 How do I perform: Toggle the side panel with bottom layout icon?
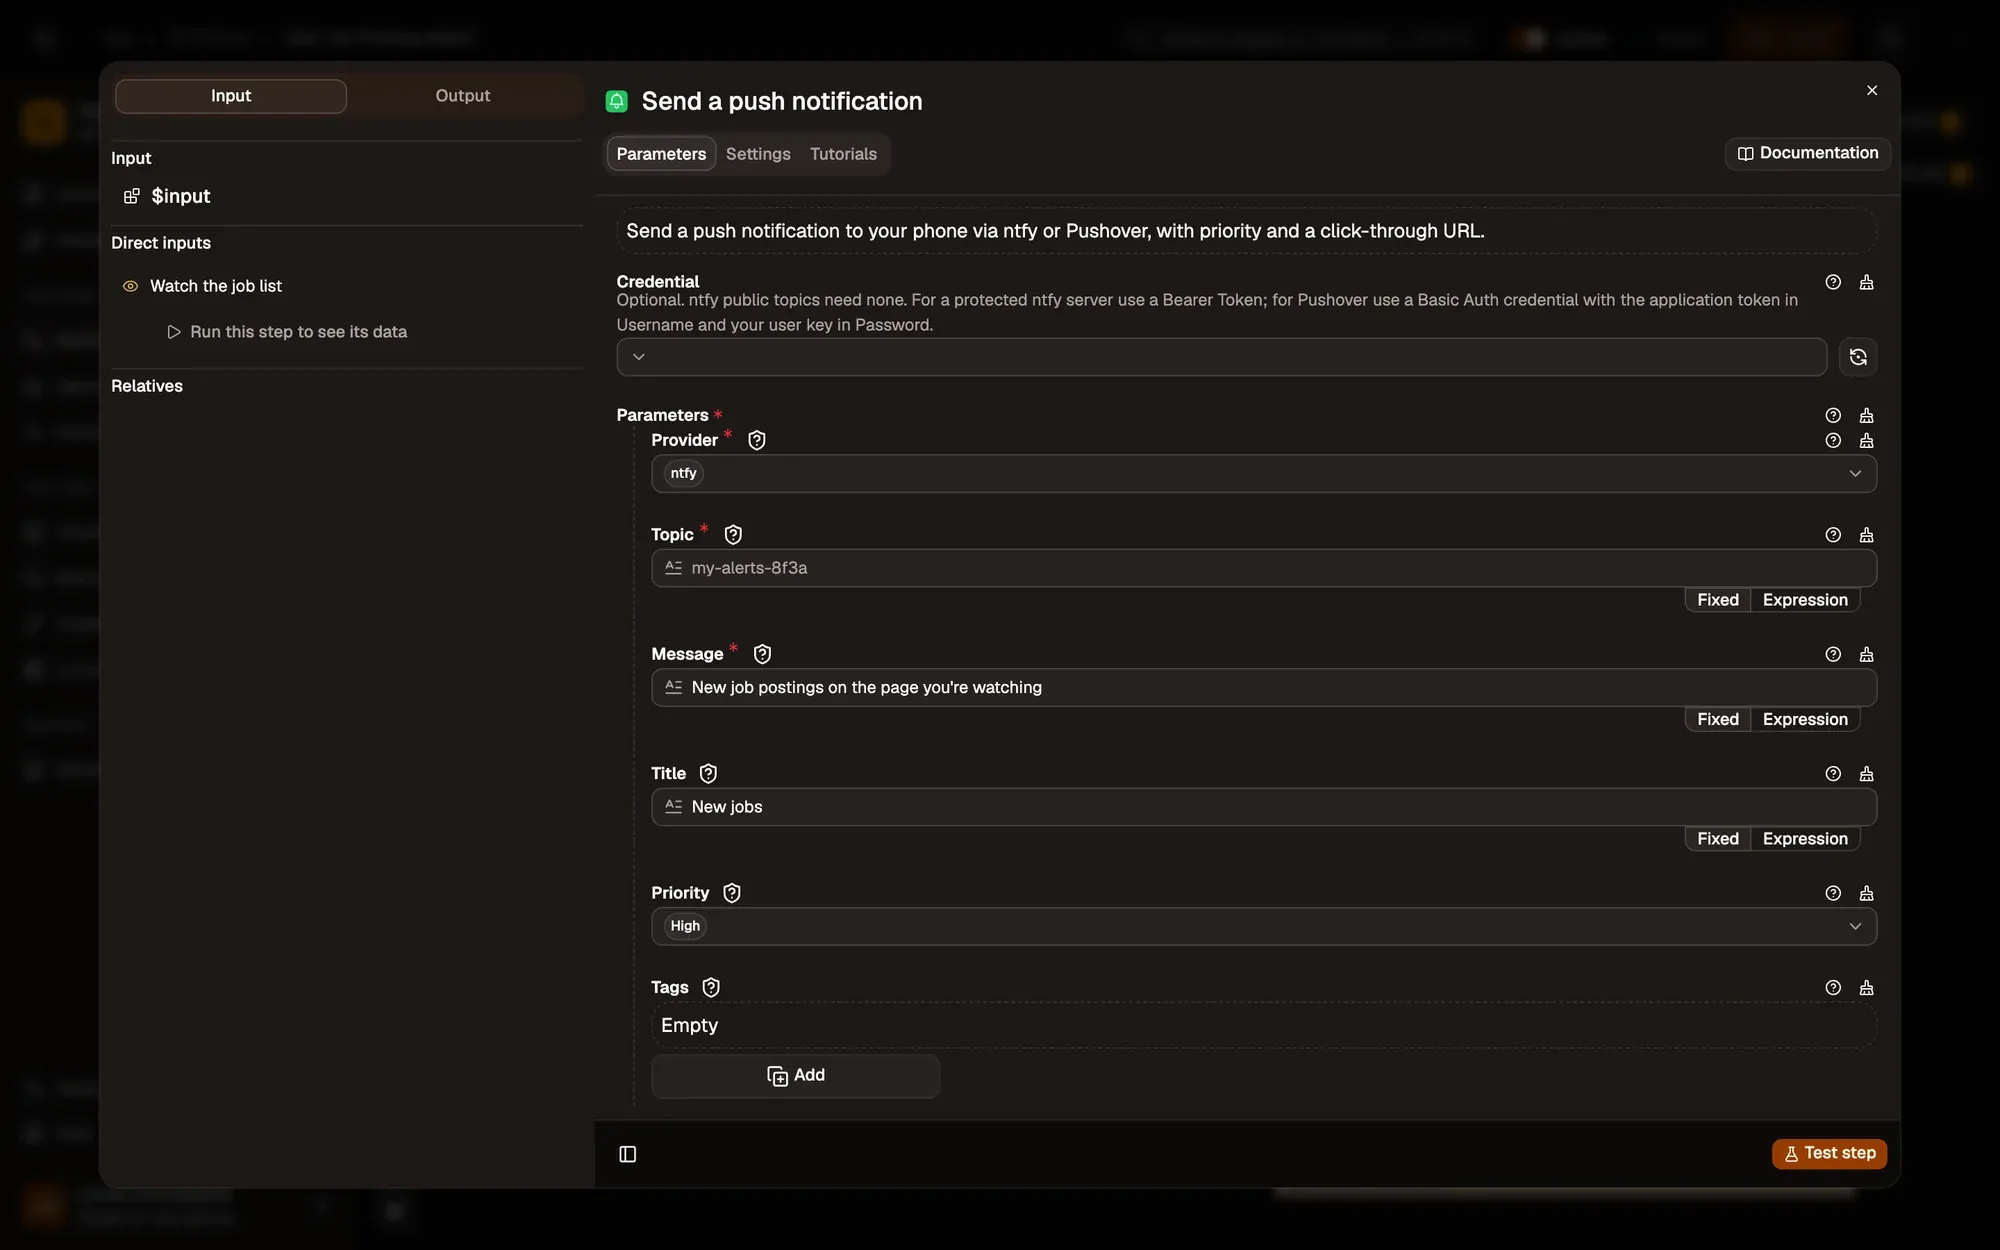[x=628, y=1154]
